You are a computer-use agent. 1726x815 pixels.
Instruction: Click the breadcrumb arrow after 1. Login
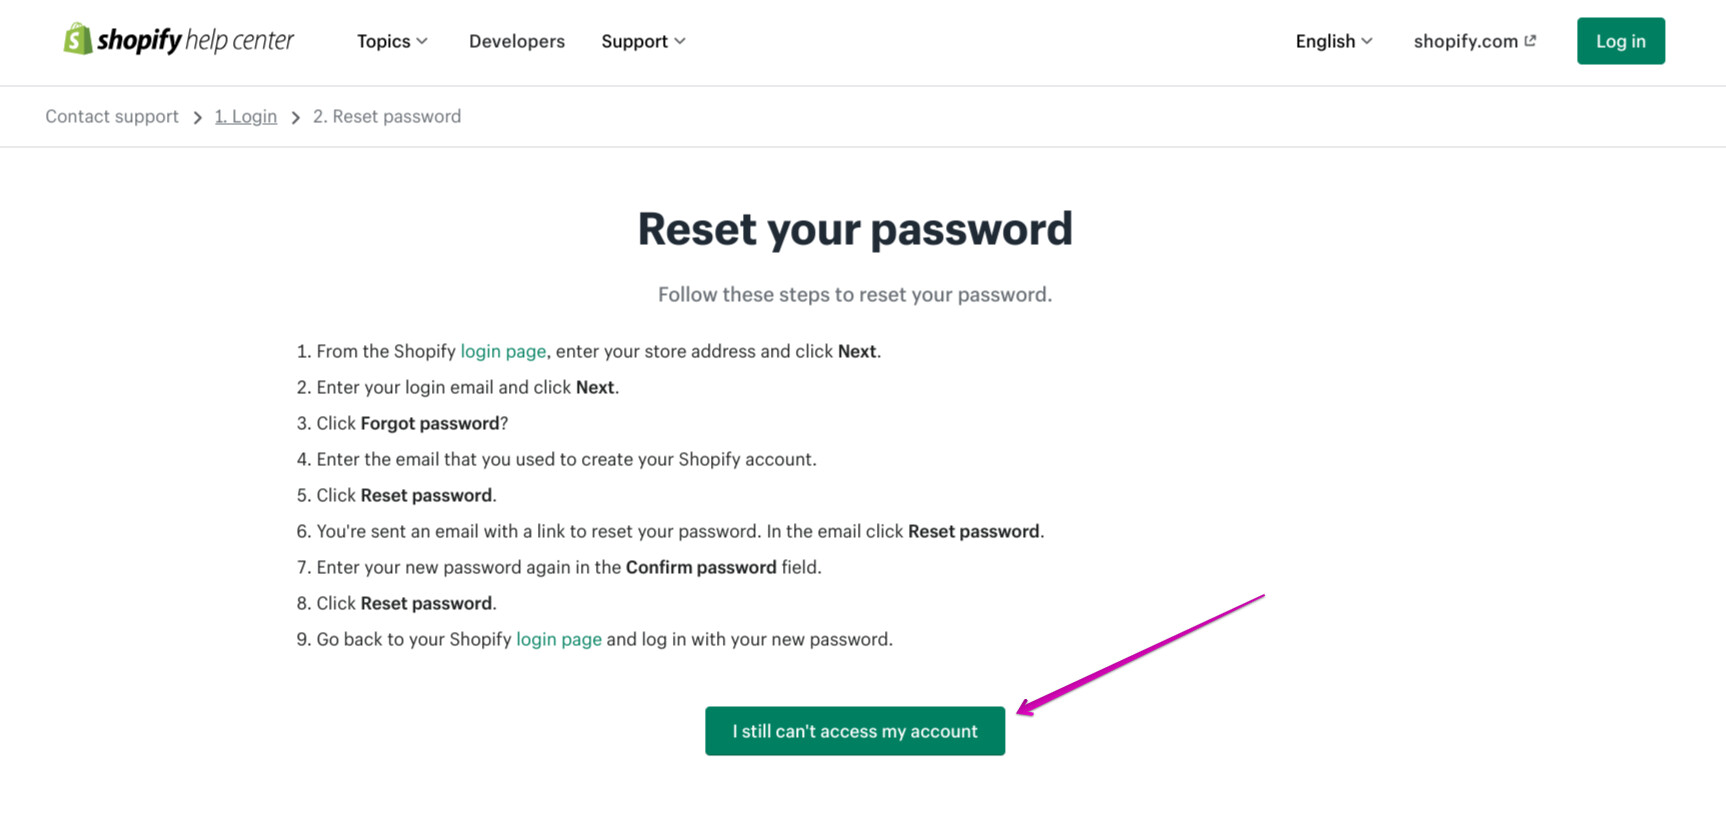coord(295,117)
